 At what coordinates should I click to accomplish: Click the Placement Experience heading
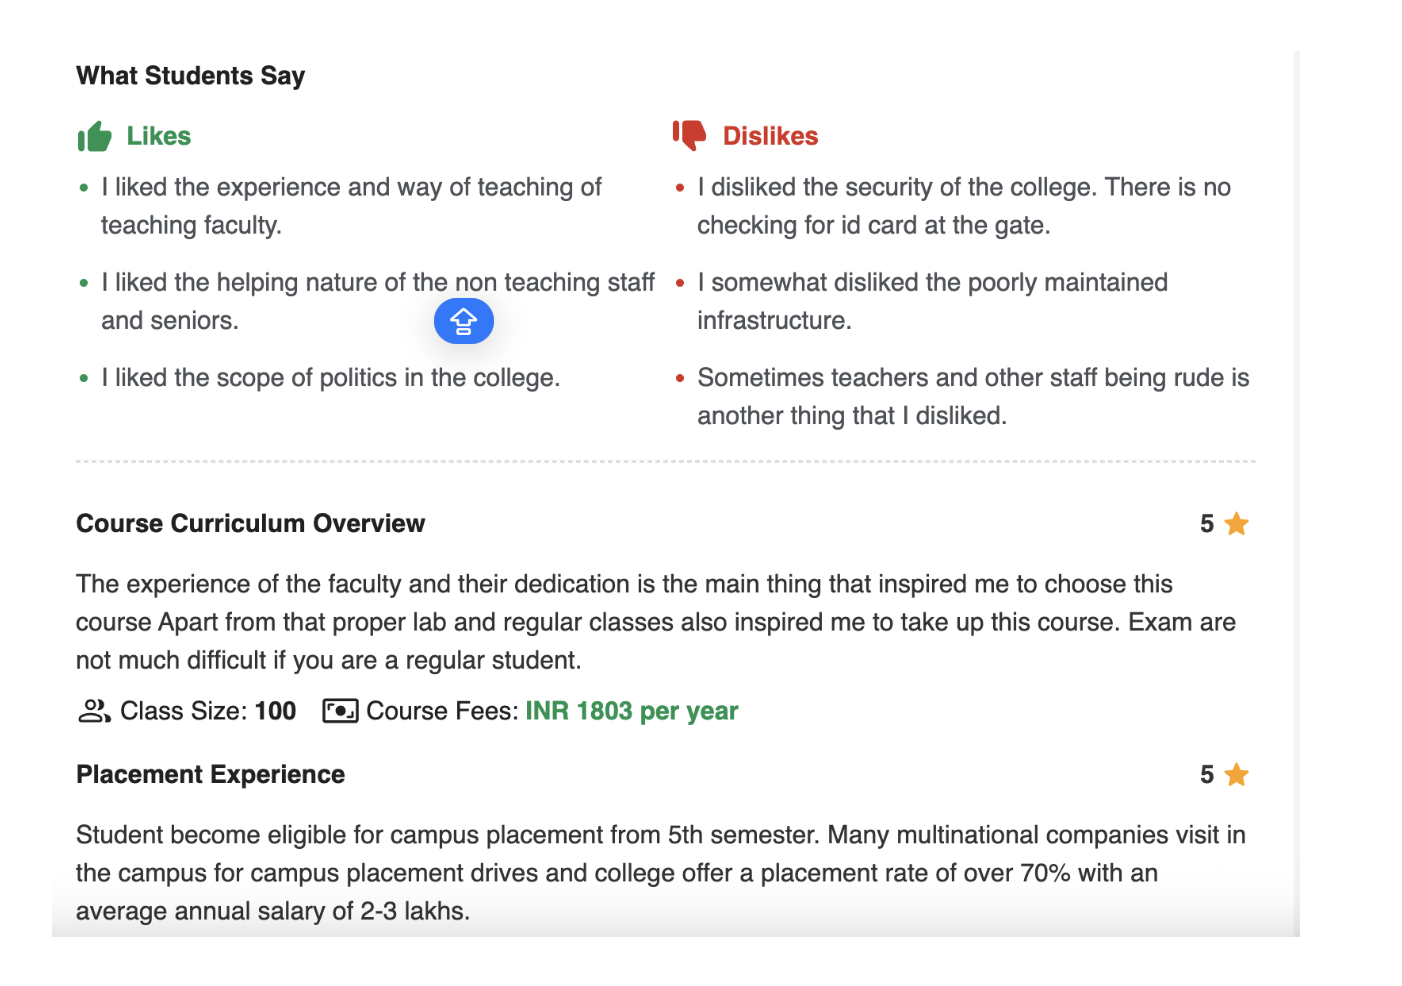click(x=210, y=775)
